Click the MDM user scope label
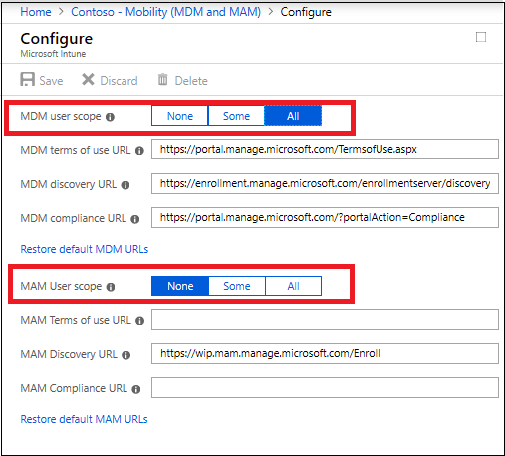The height and width of the screenshot is (456, 505). (x=61, y=116)
